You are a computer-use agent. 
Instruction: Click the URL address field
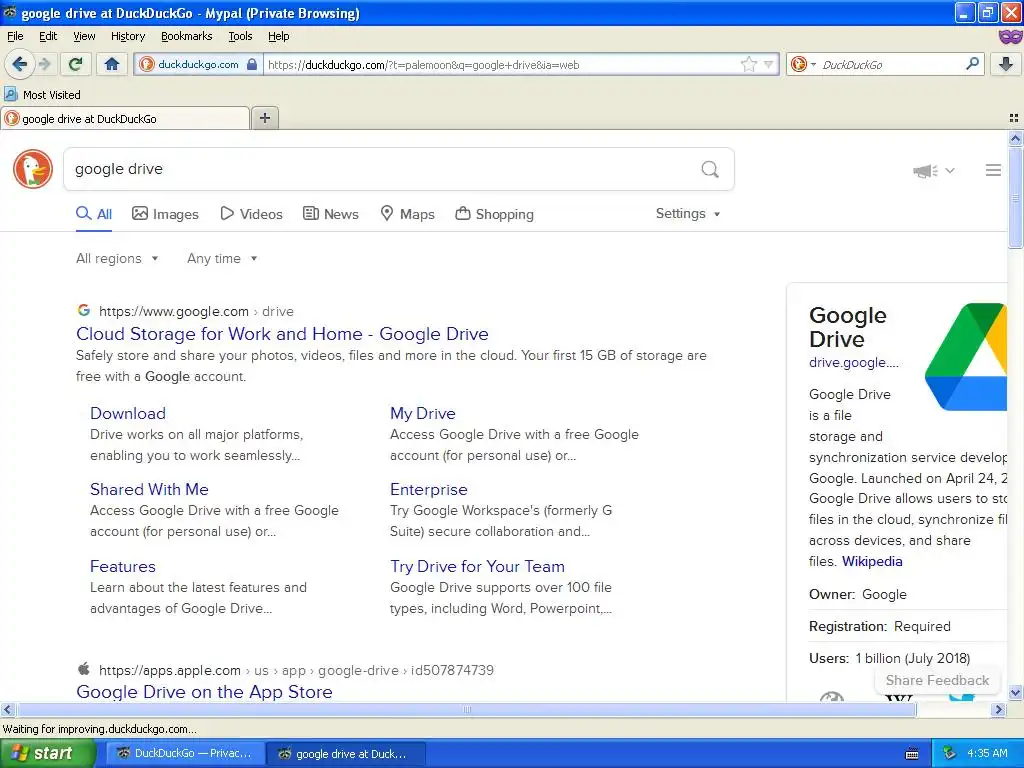point(501,64)
